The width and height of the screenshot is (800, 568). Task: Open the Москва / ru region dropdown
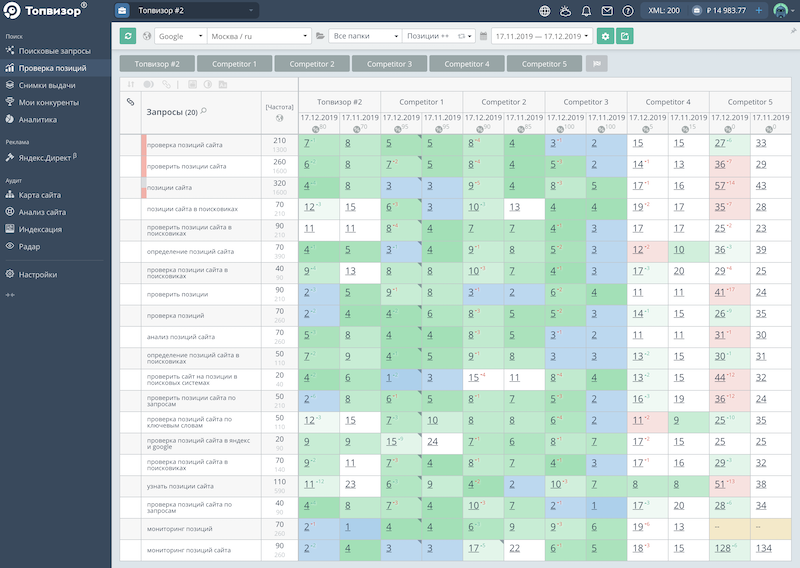point(259,36)
